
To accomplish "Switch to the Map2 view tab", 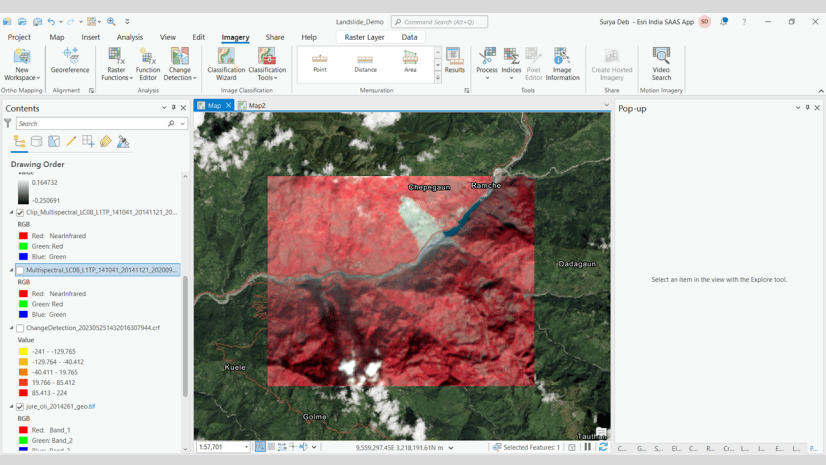I will [257, 105].
